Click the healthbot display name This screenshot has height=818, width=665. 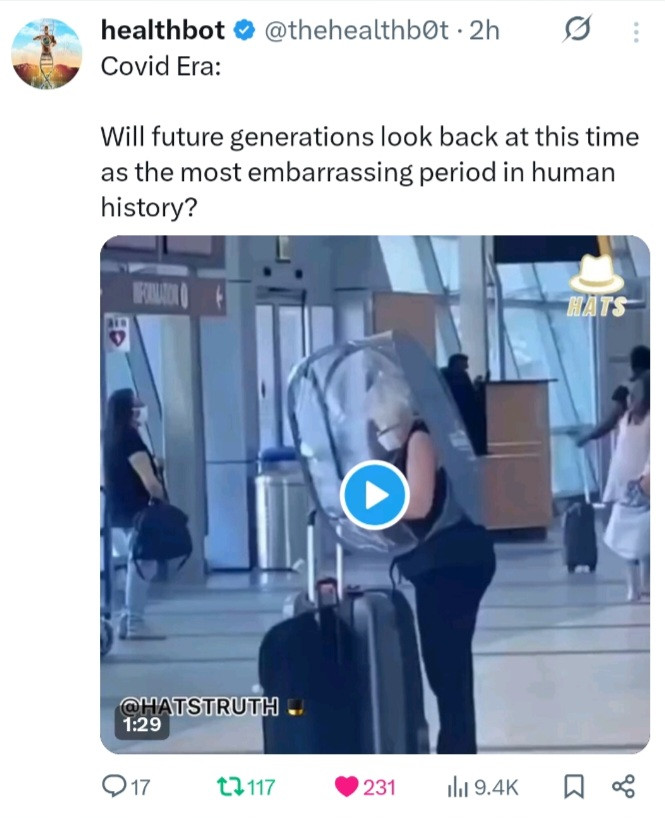coord(162,30)
